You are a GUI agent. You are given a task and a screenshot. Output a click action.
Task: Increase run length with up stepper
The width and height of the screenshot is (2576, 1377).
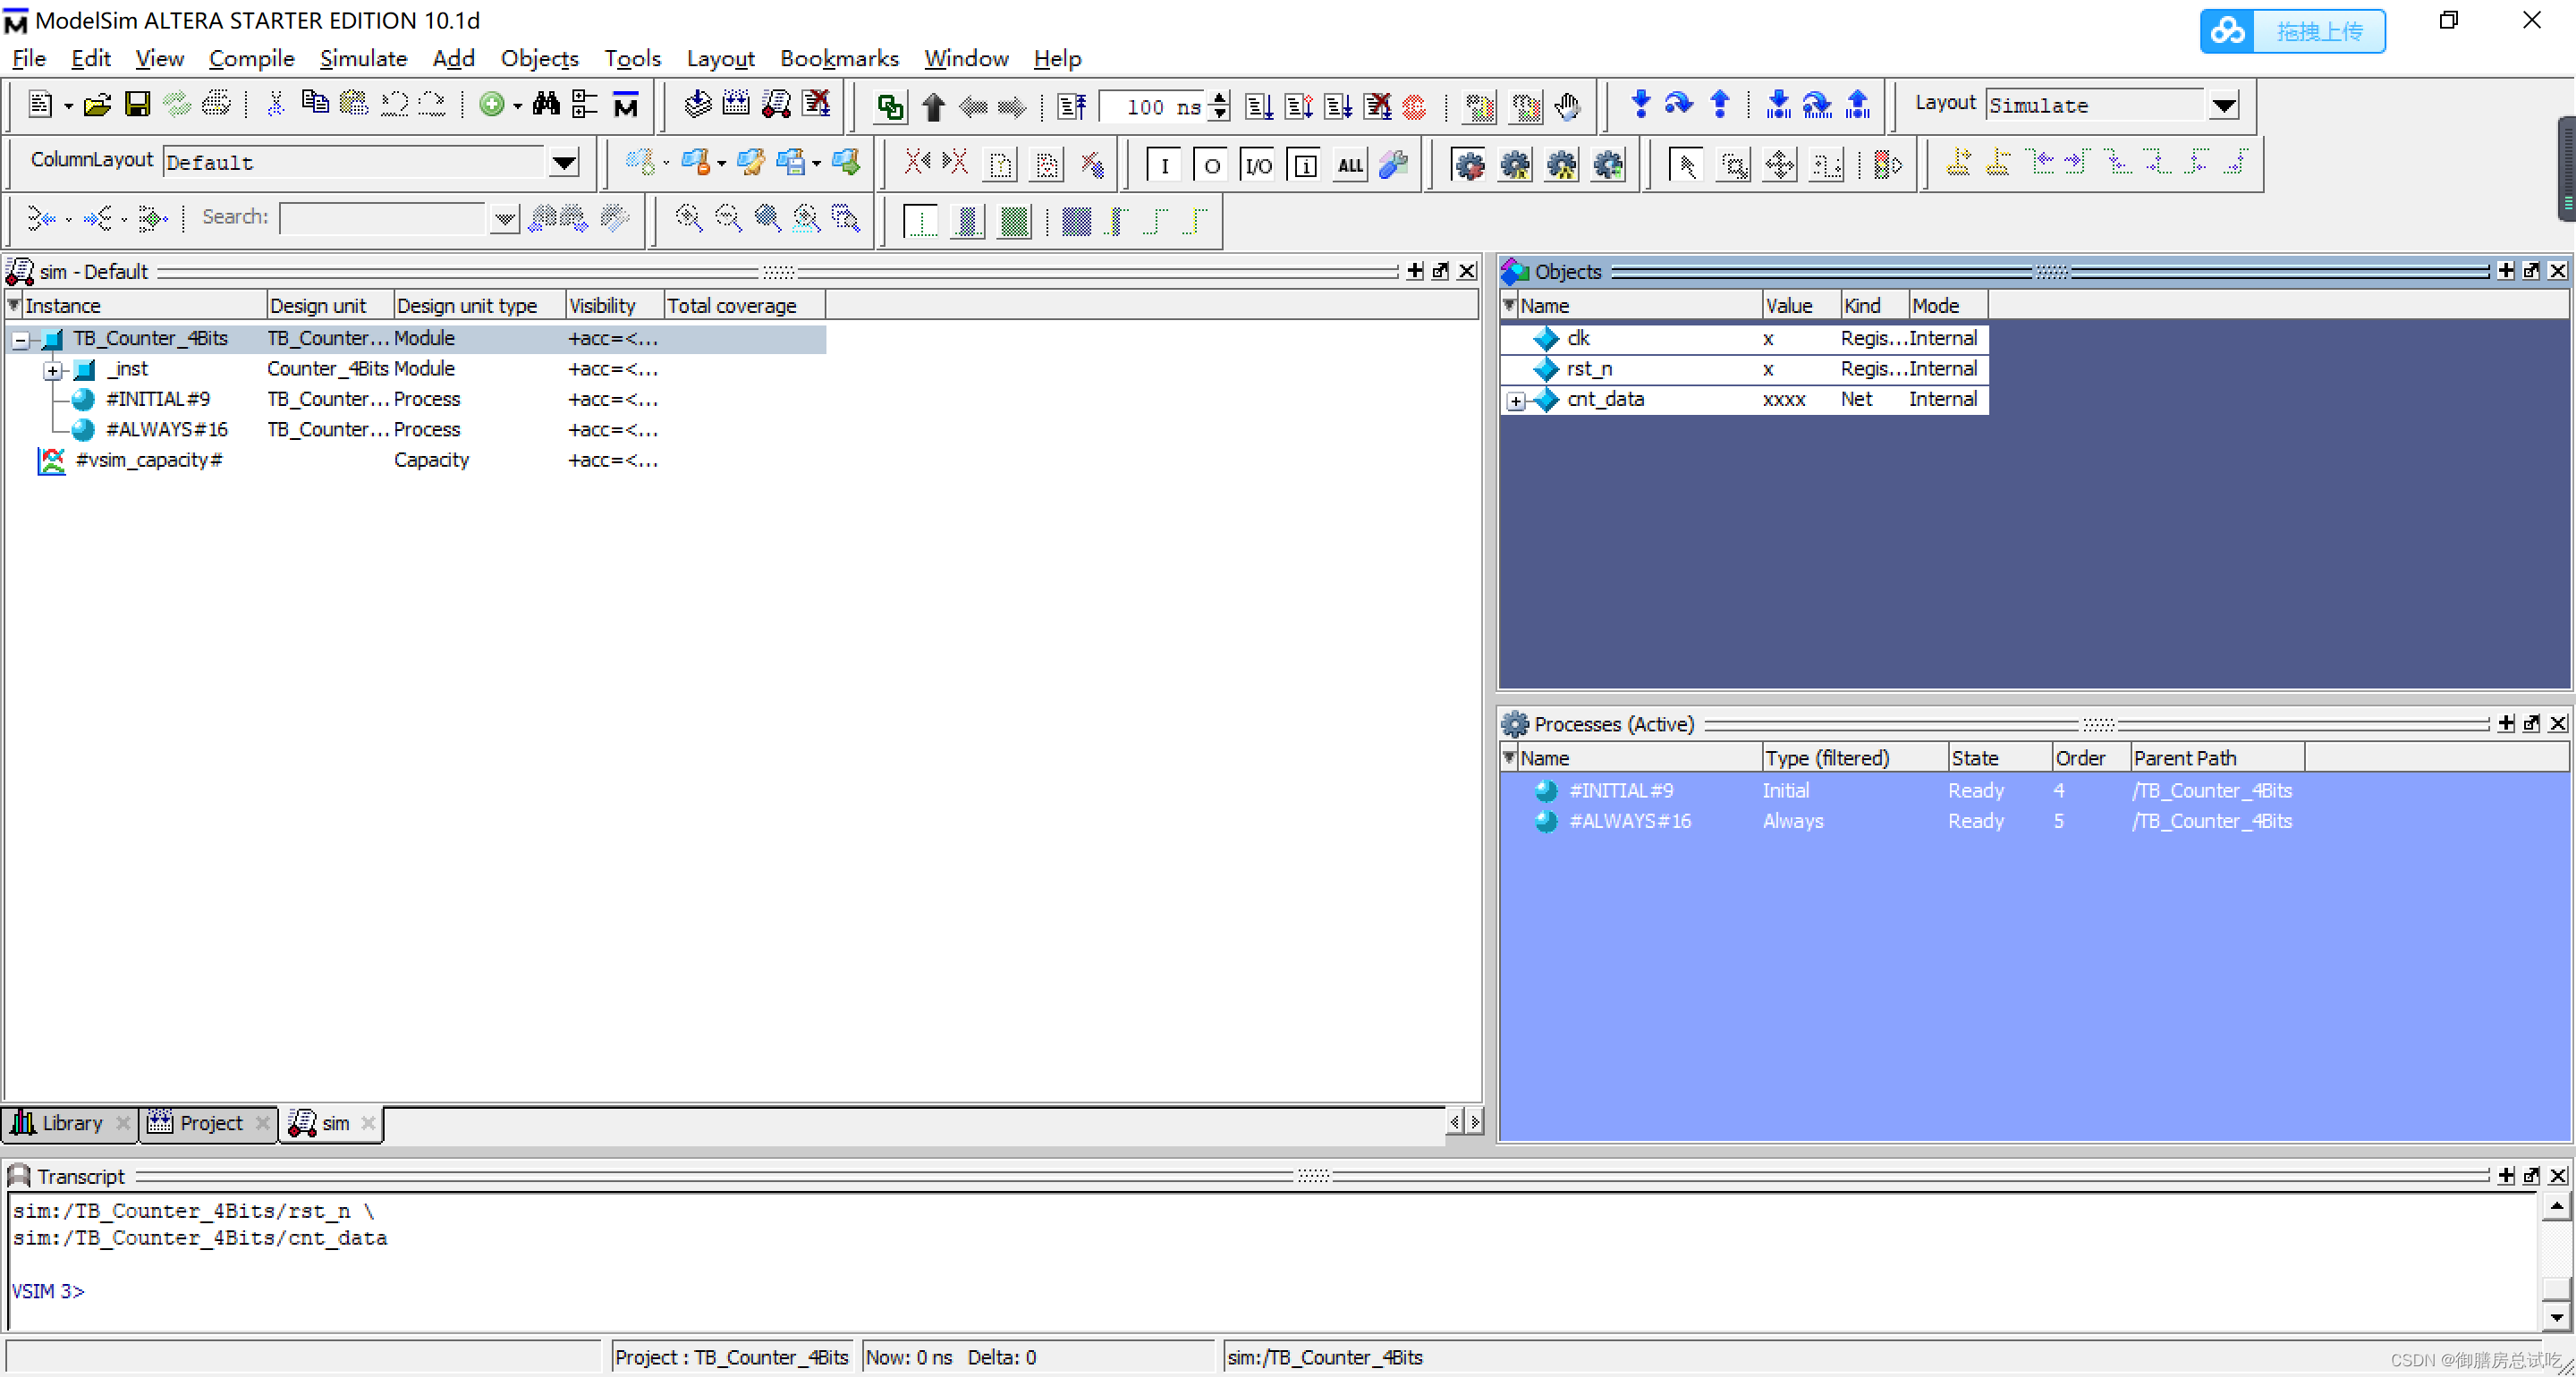(x=1219, y=98)
